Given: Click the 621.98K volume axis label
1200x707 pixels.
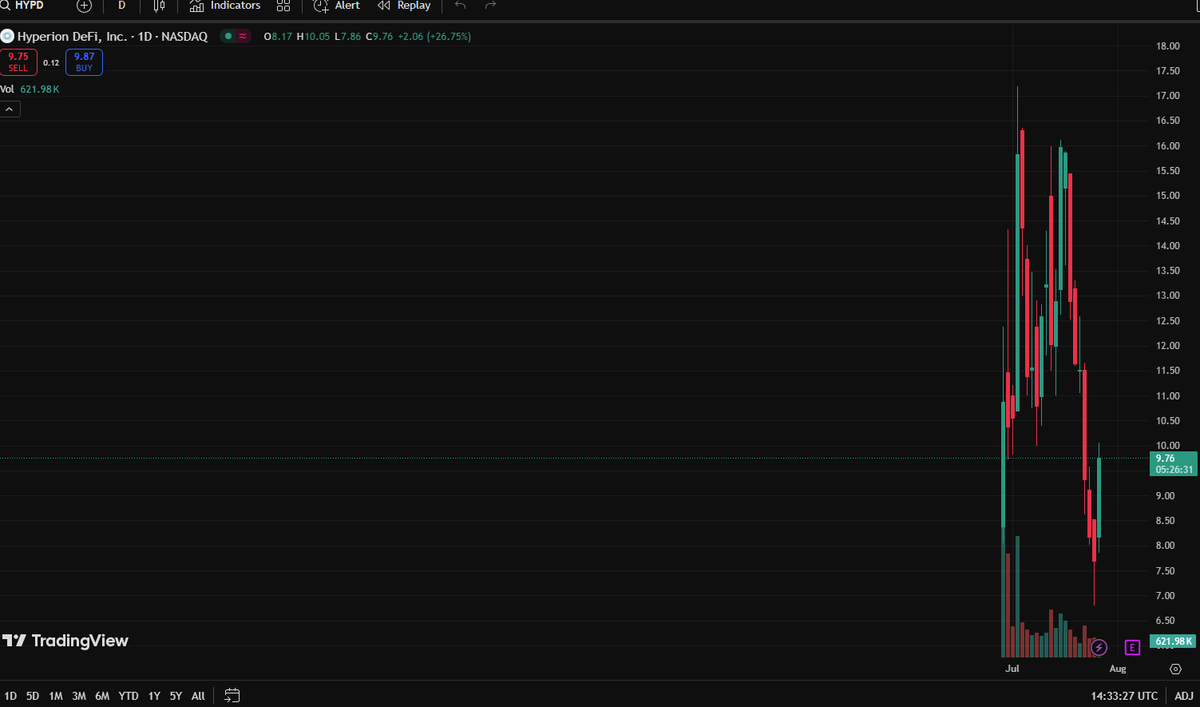Looking at the screenshot, I should pyautogui.click(x=1173, y=641).
